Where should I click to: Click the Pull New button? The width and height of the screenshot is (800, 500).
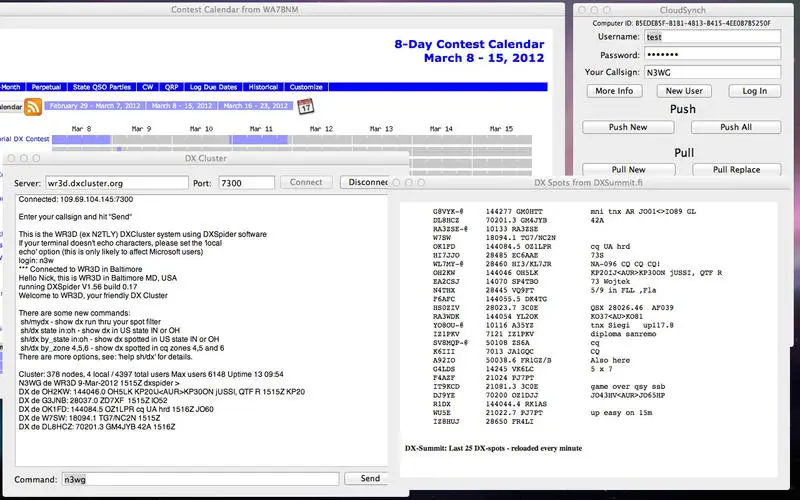629,169
